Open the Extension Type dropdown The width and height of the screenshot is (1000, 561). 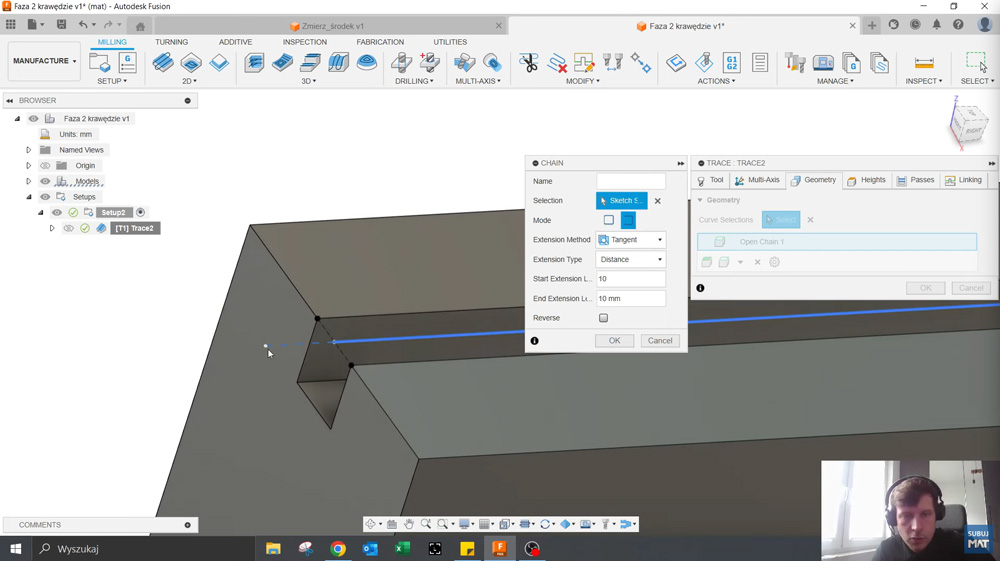click(x=631, y=260)
